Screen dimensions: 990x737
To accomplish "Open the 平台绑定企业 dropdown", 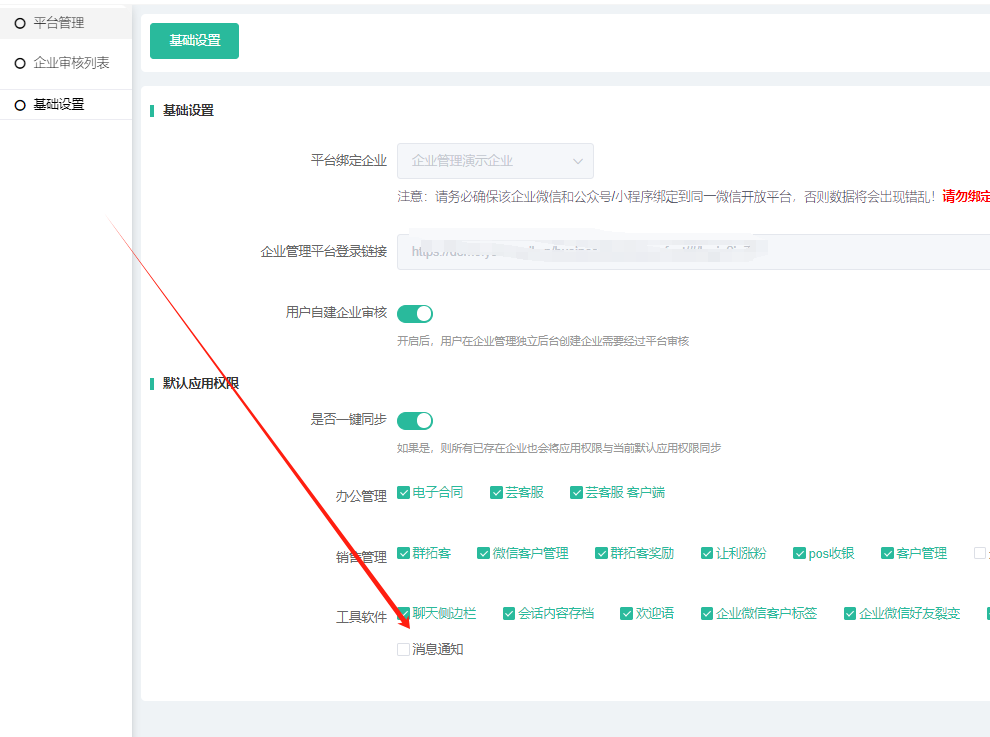I will tap(494, 161).
